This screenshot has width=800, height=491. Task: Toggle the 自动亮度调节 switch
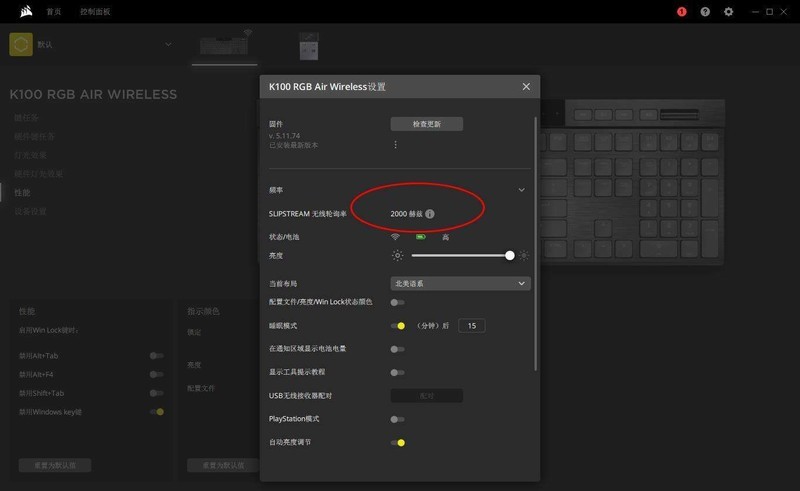click(398, 443)
